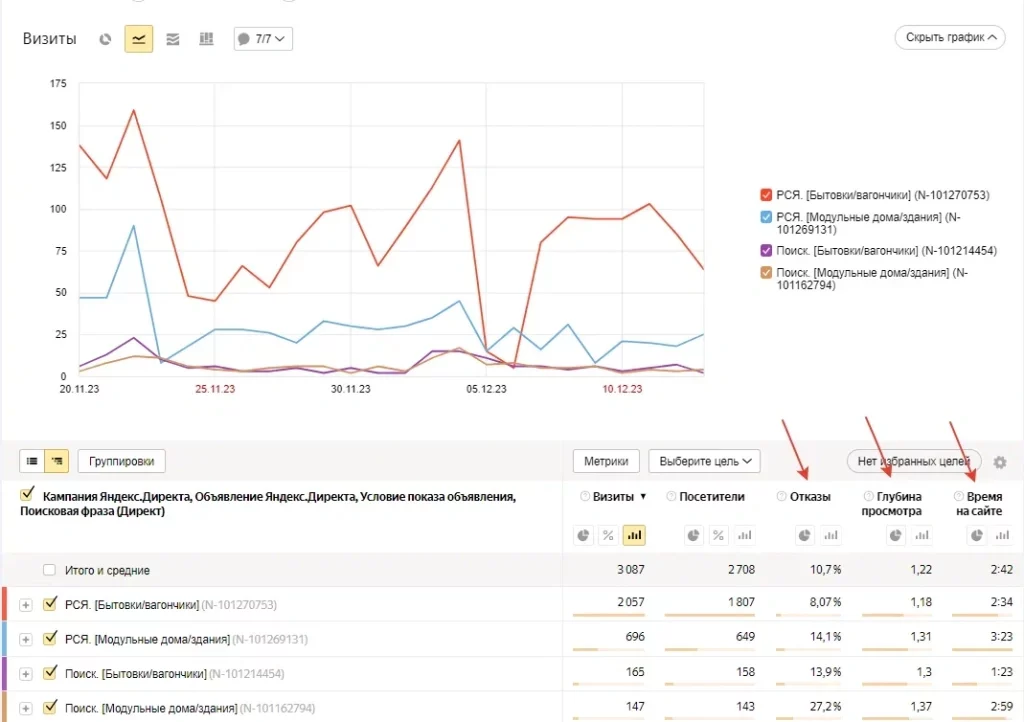The image size is (1024, 722).
Task: Open the Выберите цель dropdown
Action: (704, 461)
